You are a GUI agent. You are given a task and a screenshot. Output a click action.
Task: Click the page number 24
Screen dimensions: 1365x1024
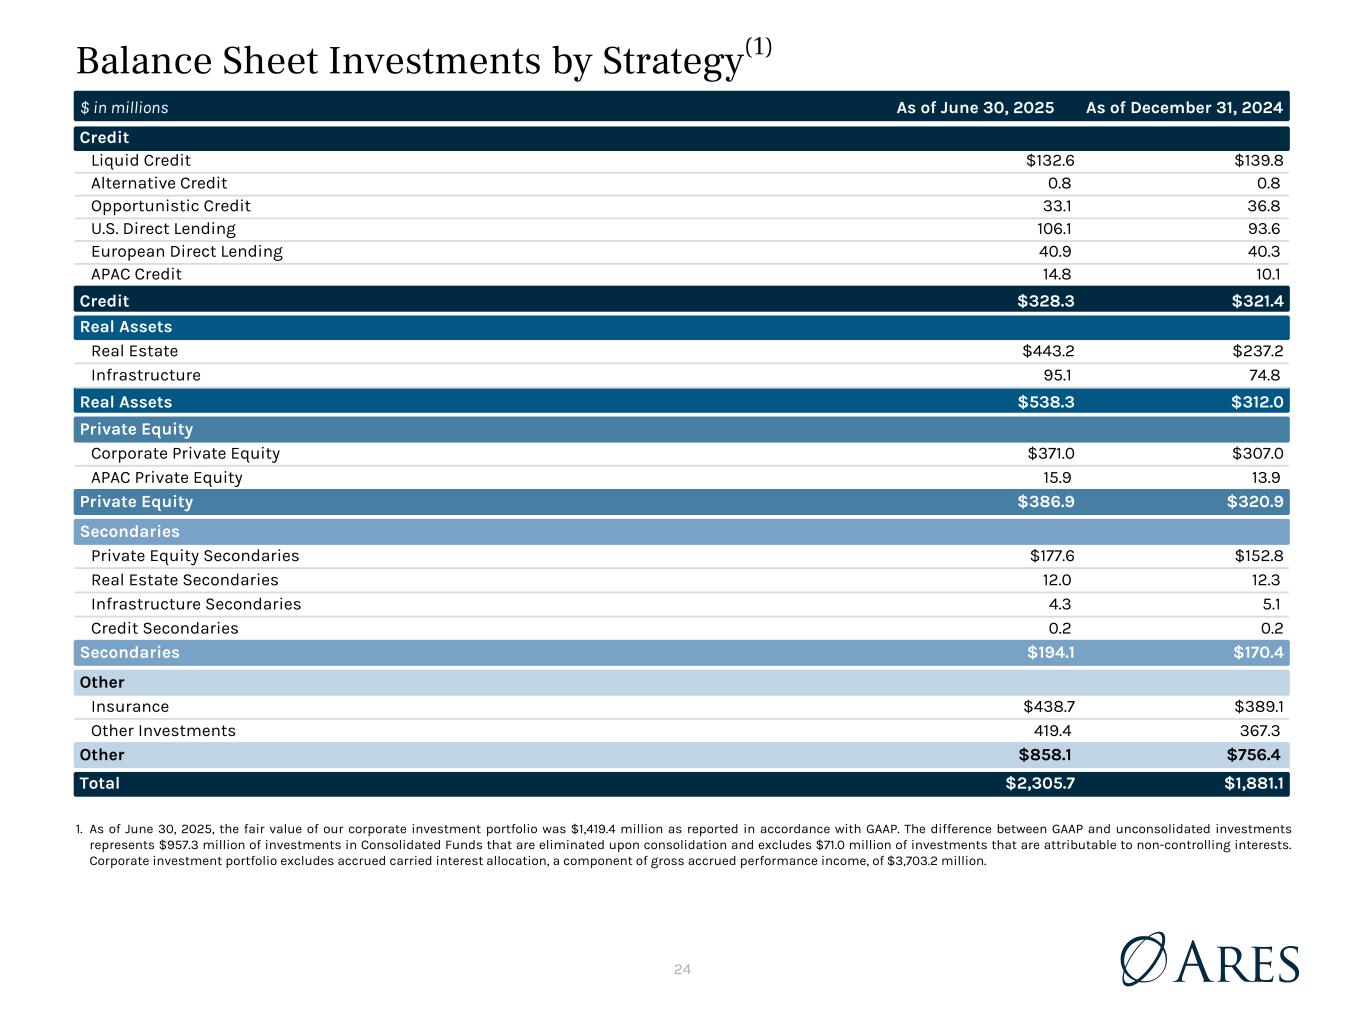(683, 969)
